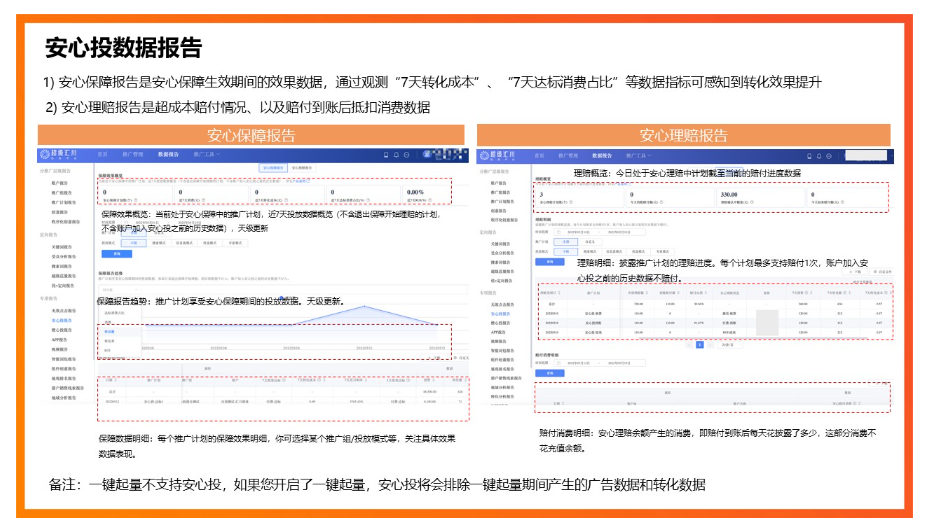Open APP报告 in the left screenshot sidebar

coord(59,340)
